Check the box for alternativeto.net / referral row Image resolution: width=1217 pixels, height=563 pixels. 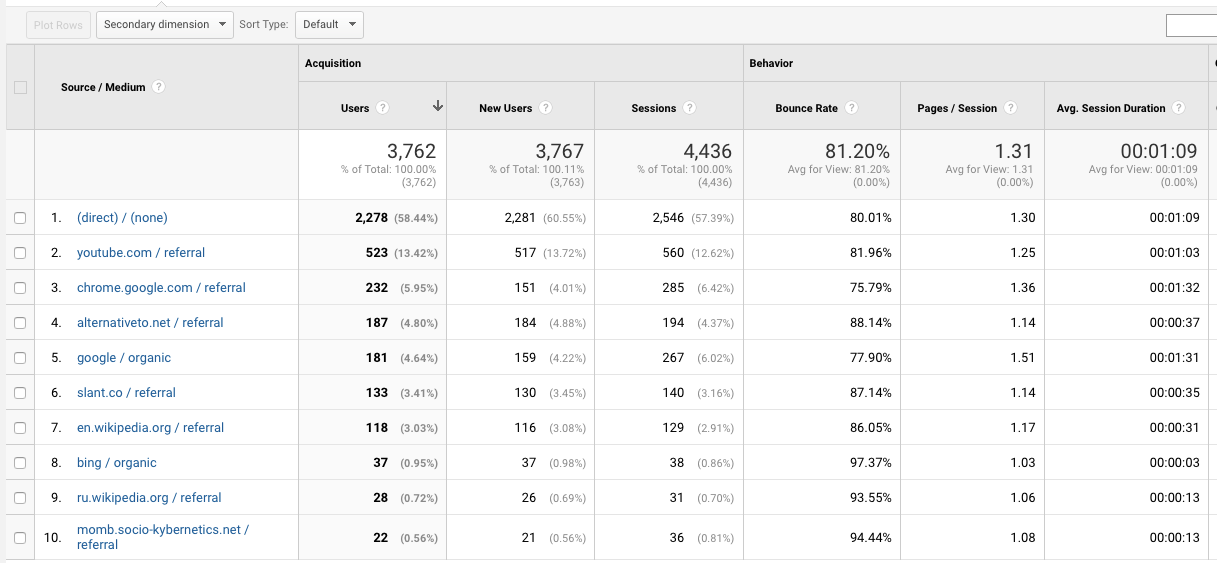(x=20, y=323)
